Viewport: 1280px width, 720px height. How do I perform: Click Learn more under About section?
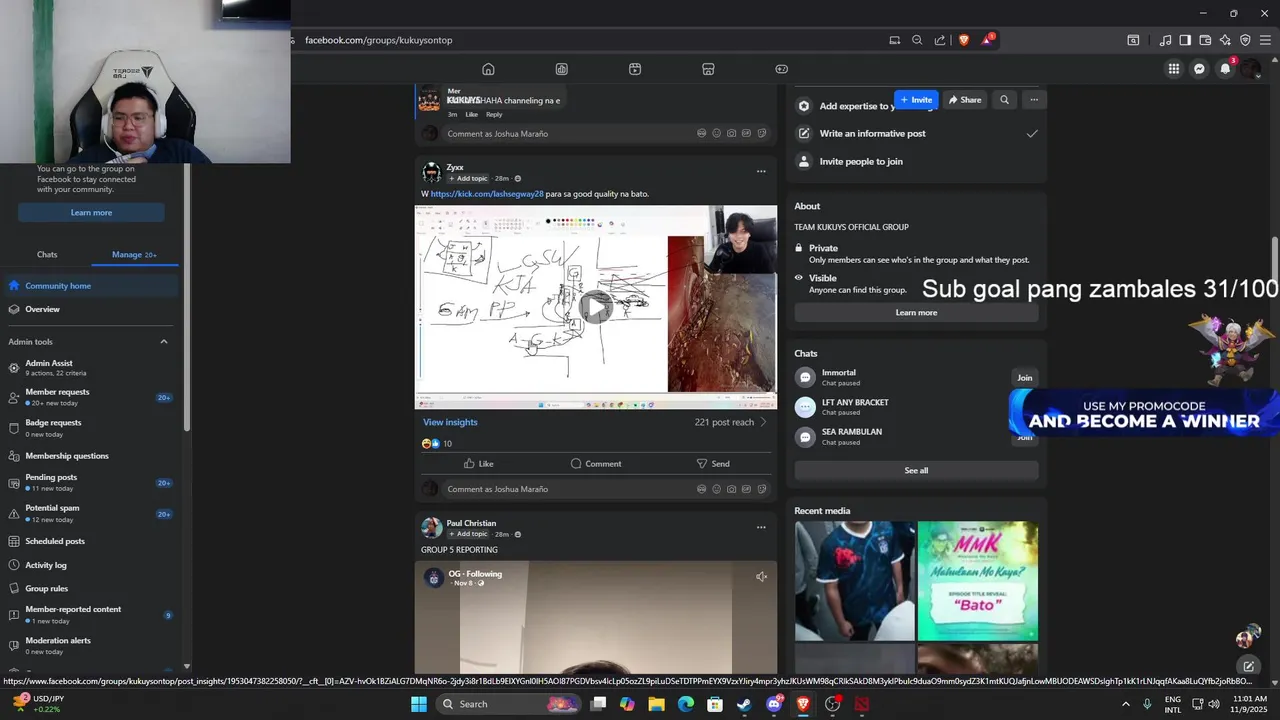point(916,312)
